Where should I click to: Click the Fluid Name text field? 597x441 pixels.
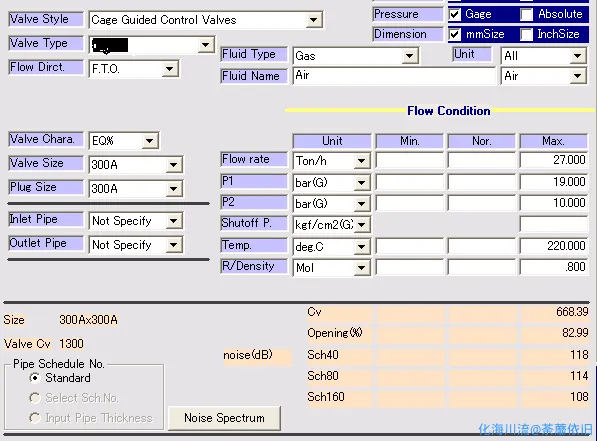tap(394, 76)
